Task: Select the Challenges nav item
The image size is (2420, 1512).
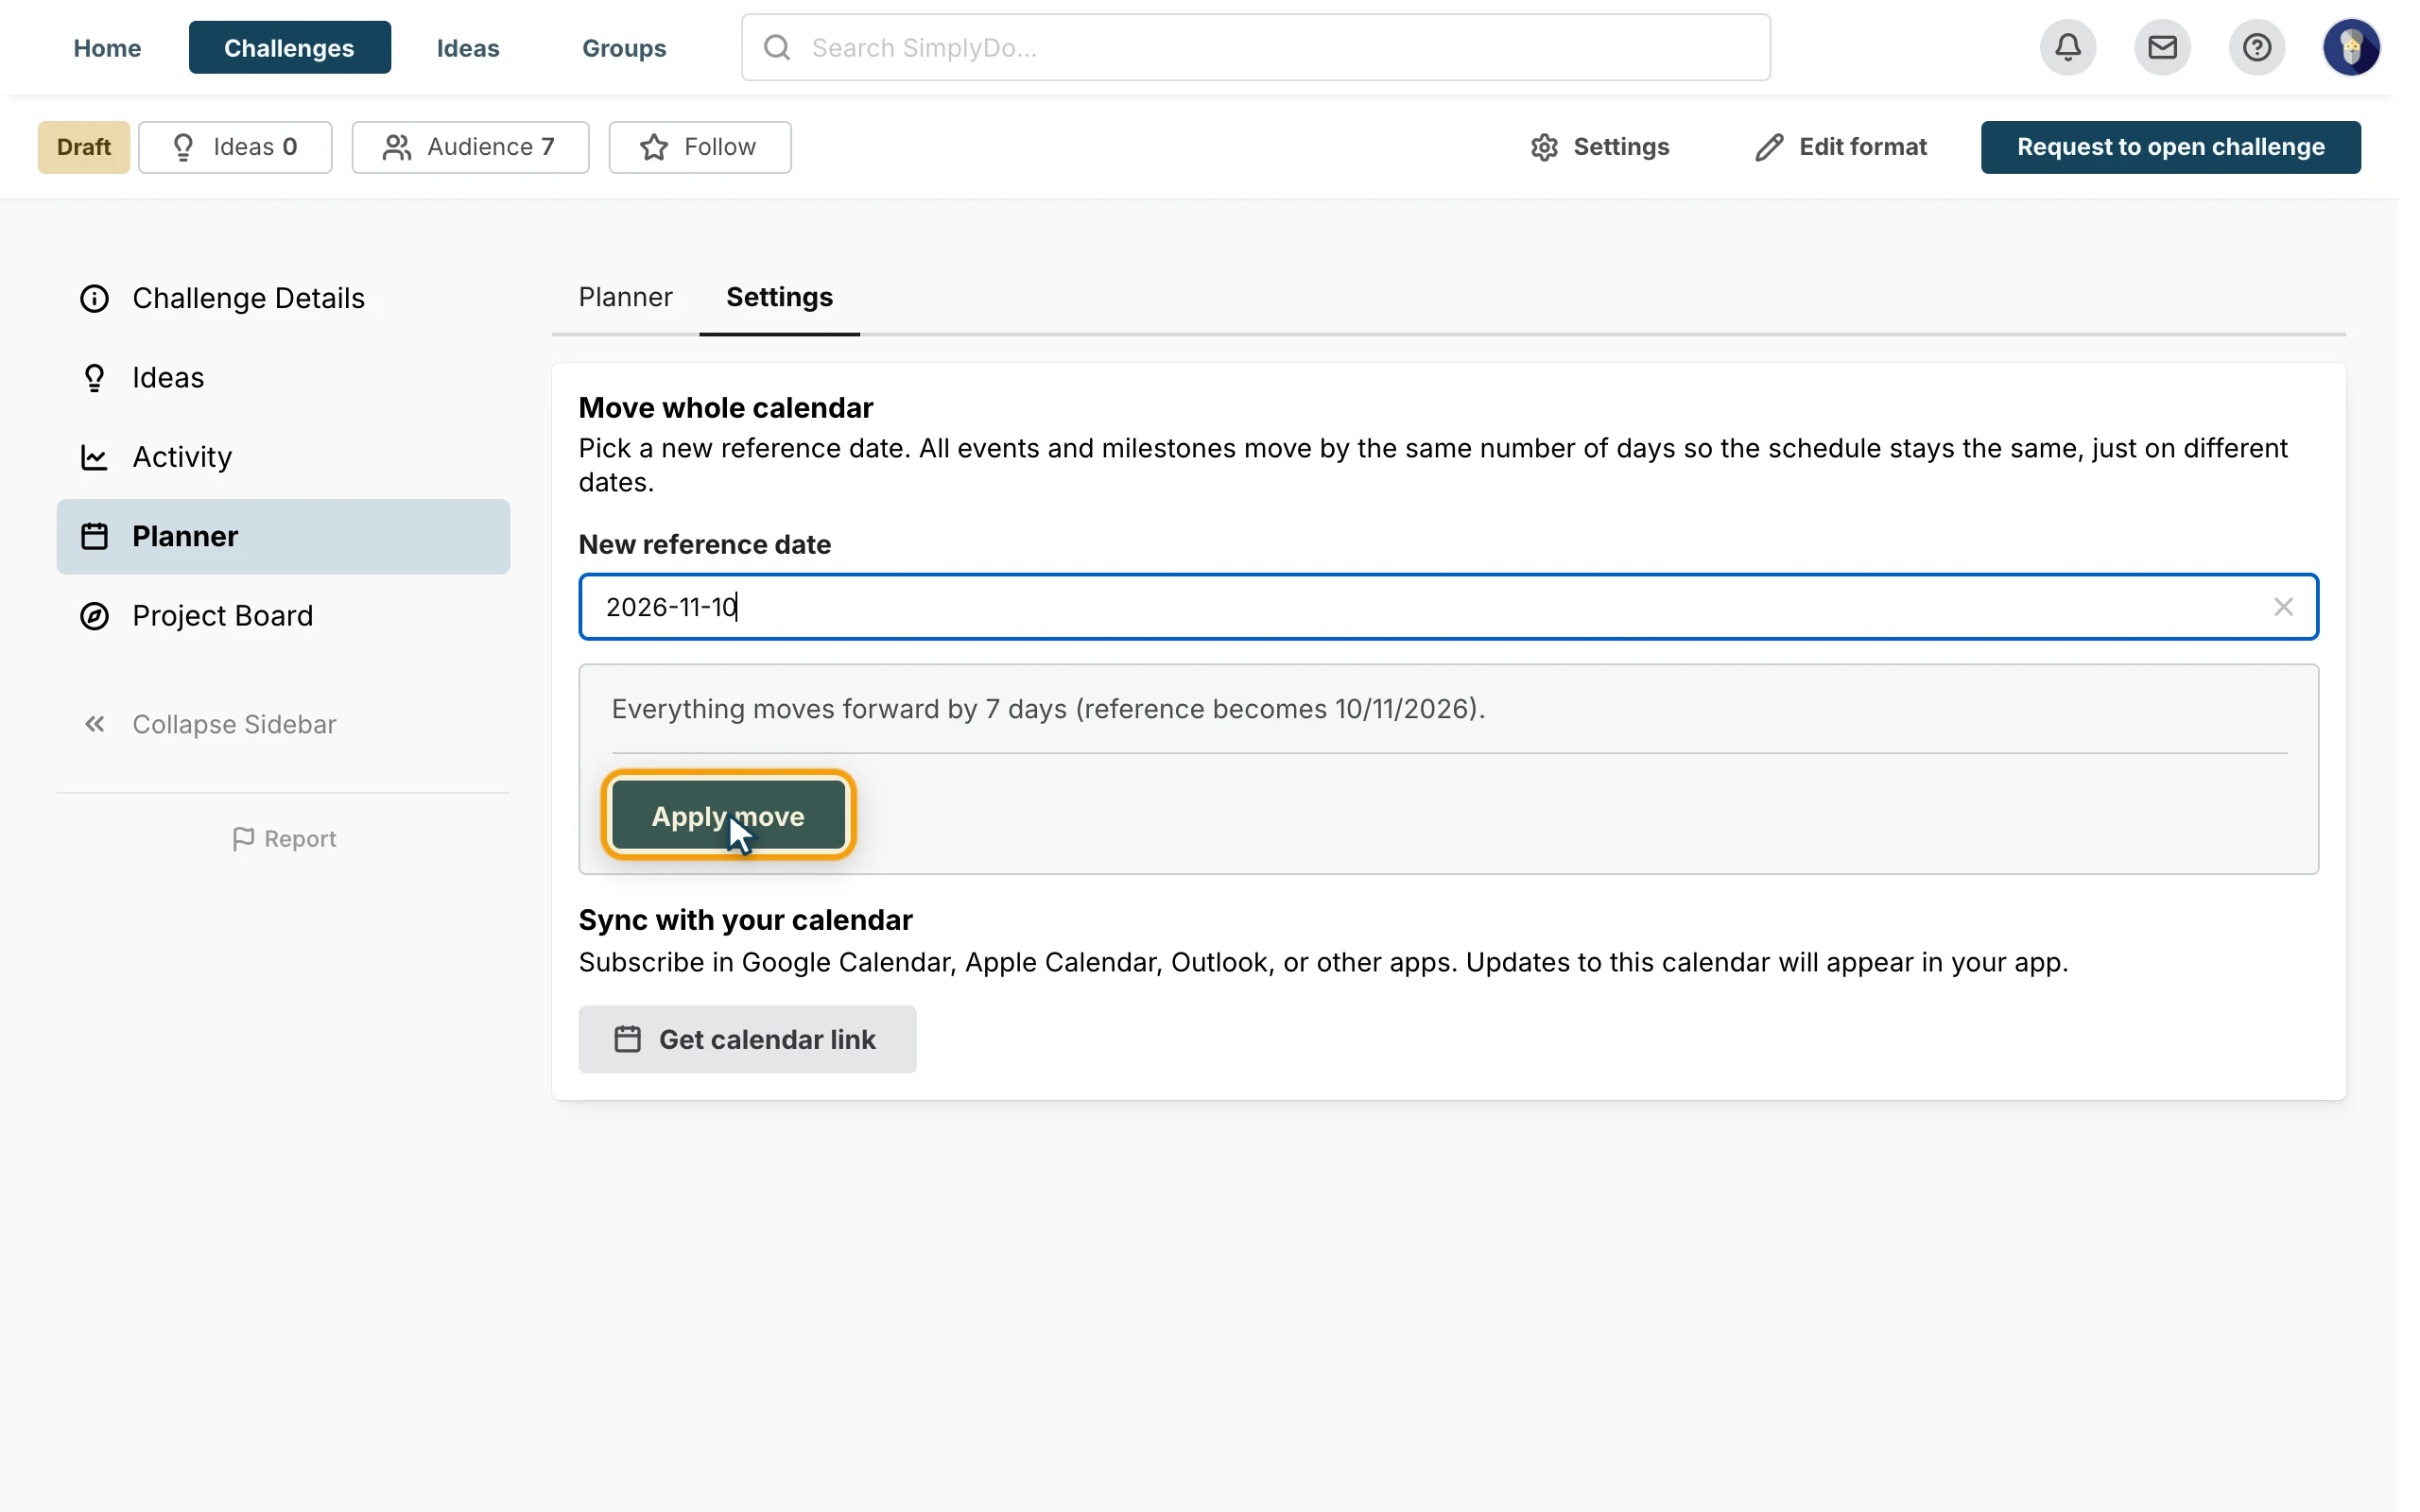Action: coord(289,47)
